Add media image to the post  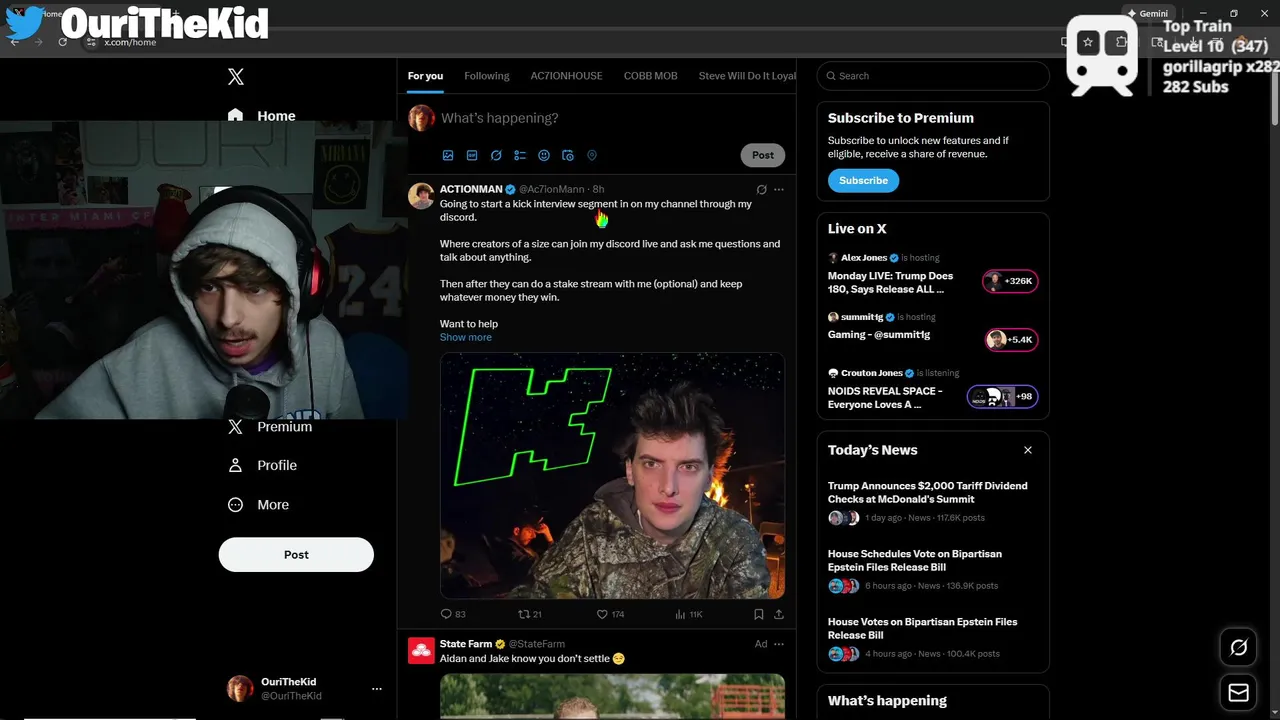pyautogui.click(x=448, y=156)
